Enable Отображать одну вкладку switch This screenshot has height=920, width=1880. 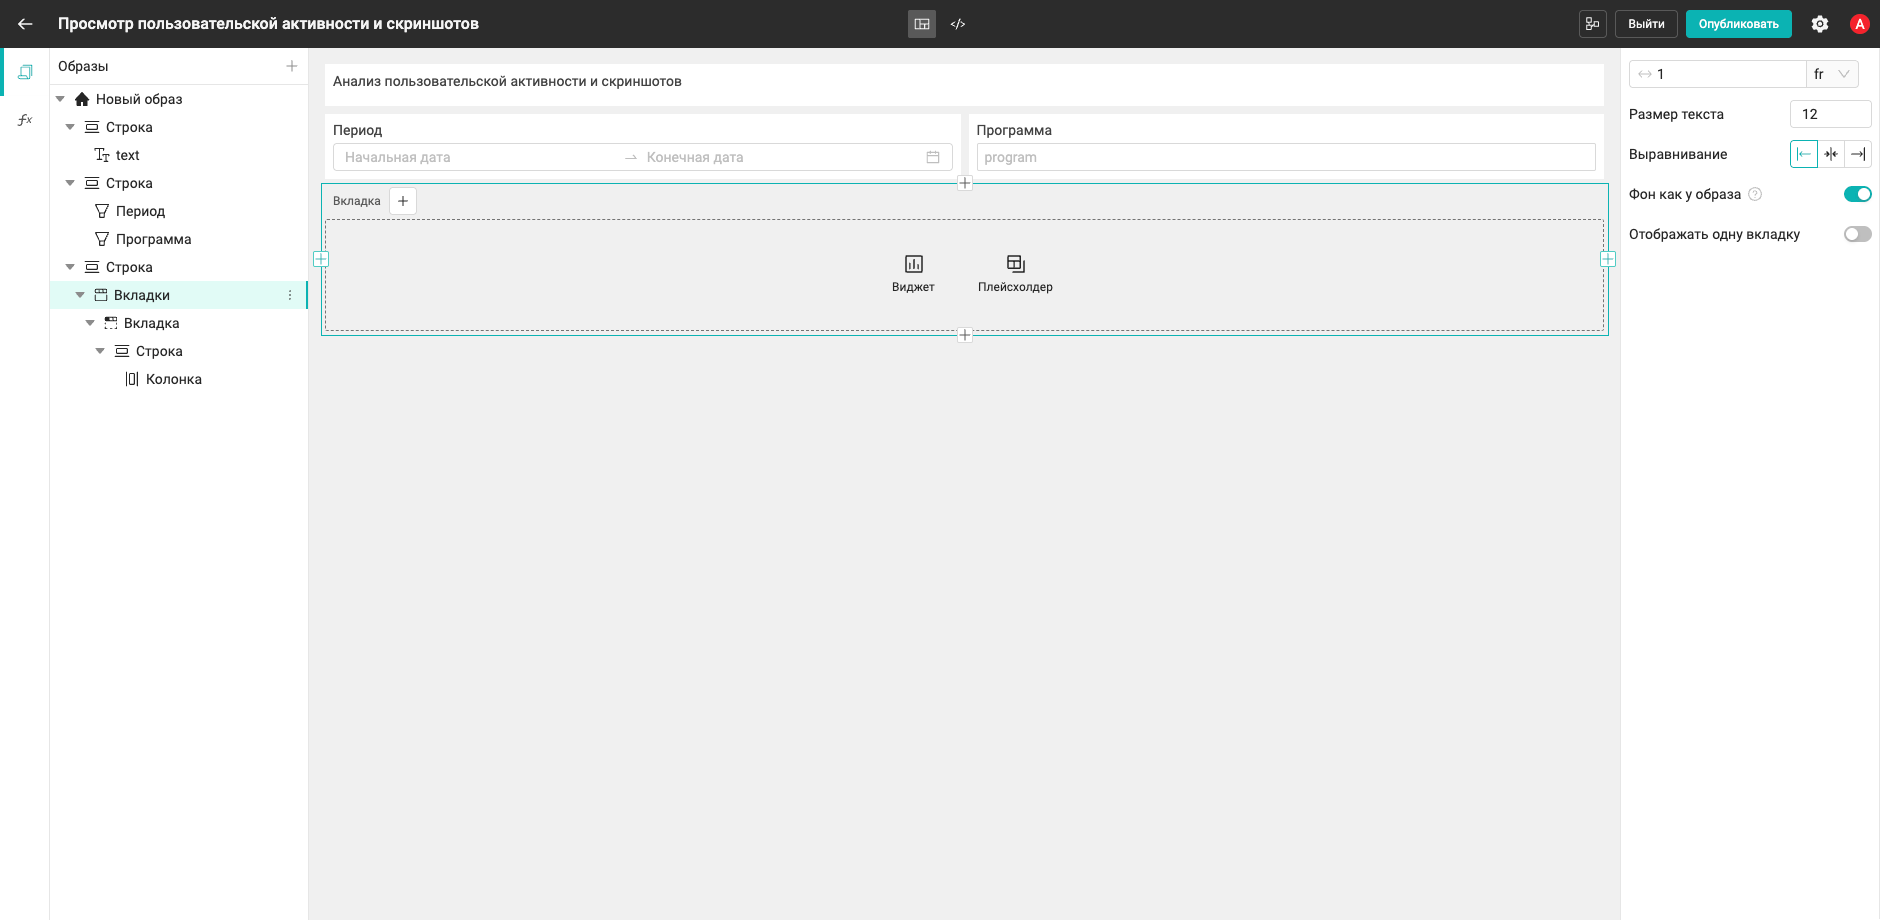(1857, 234)
